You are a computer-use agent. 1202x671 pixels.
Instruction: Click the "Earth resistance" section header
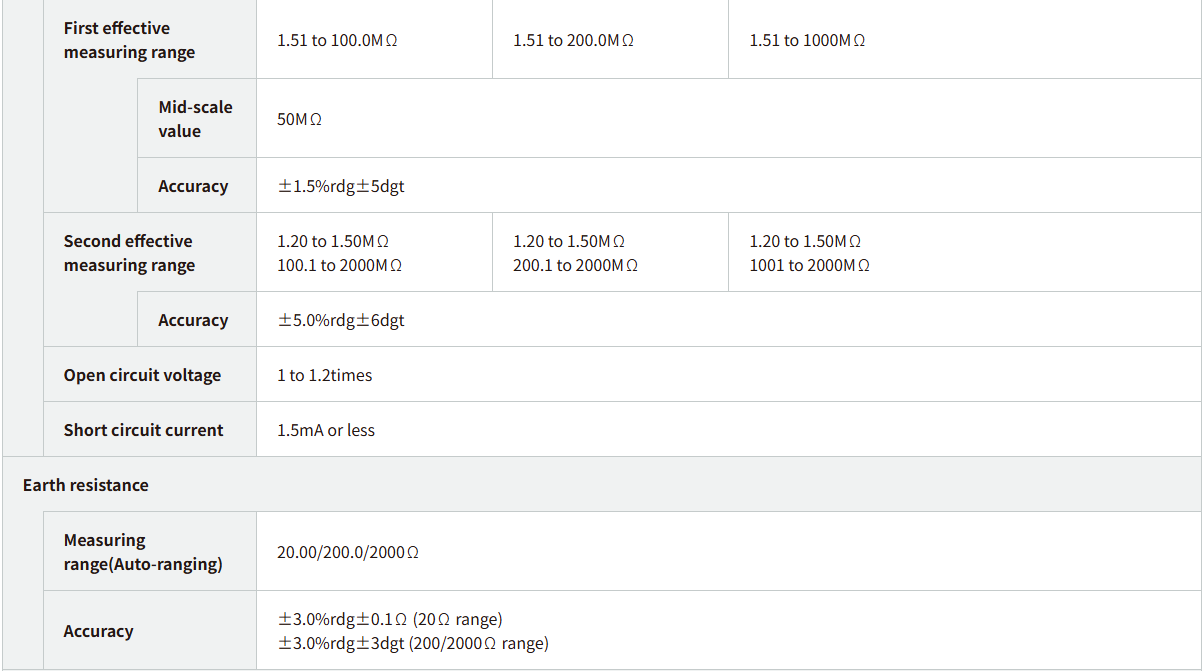coord(85,485)
